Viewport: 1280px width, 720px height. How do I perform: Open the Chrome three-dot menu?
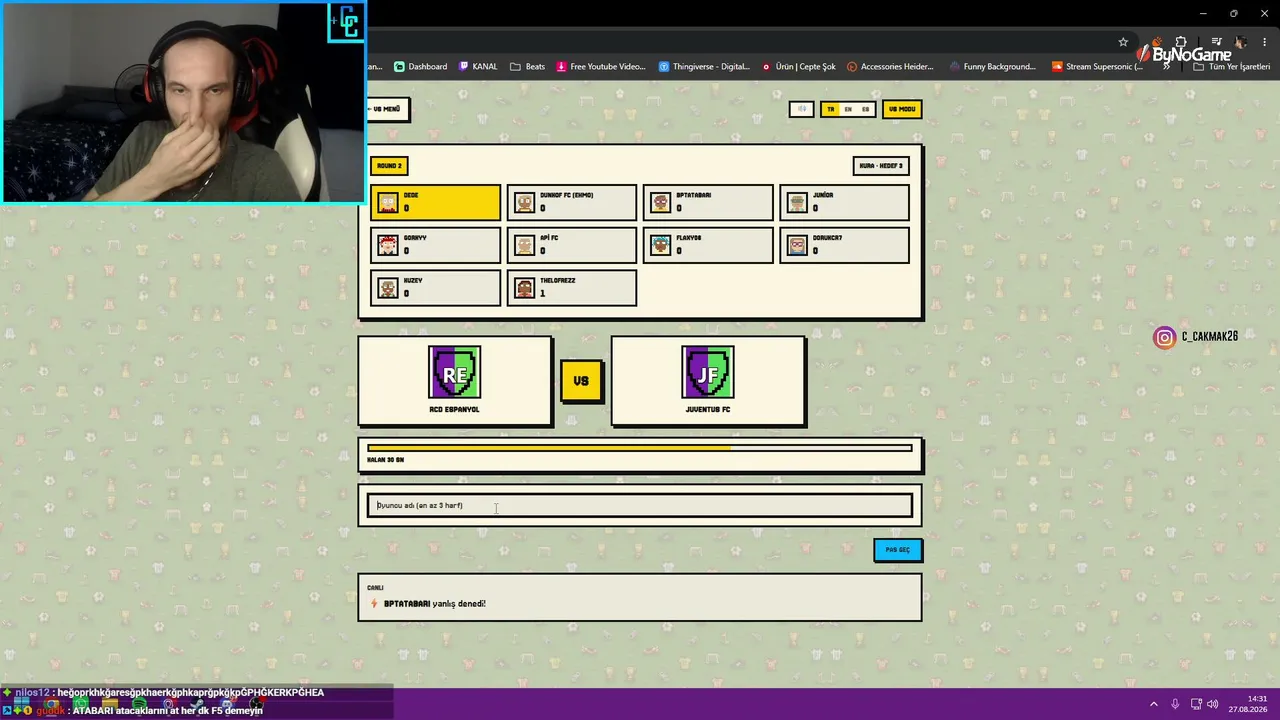1264,42
